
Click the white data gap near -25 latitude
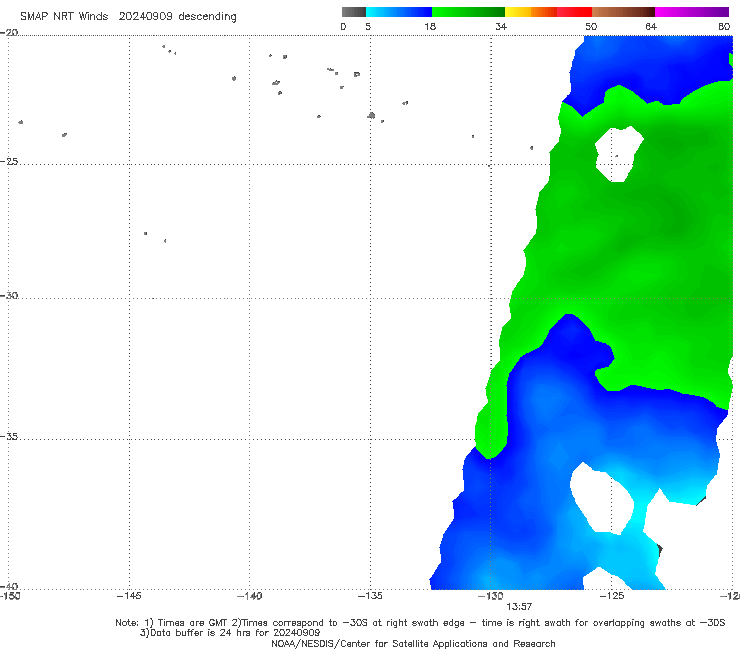pos(619,153)
